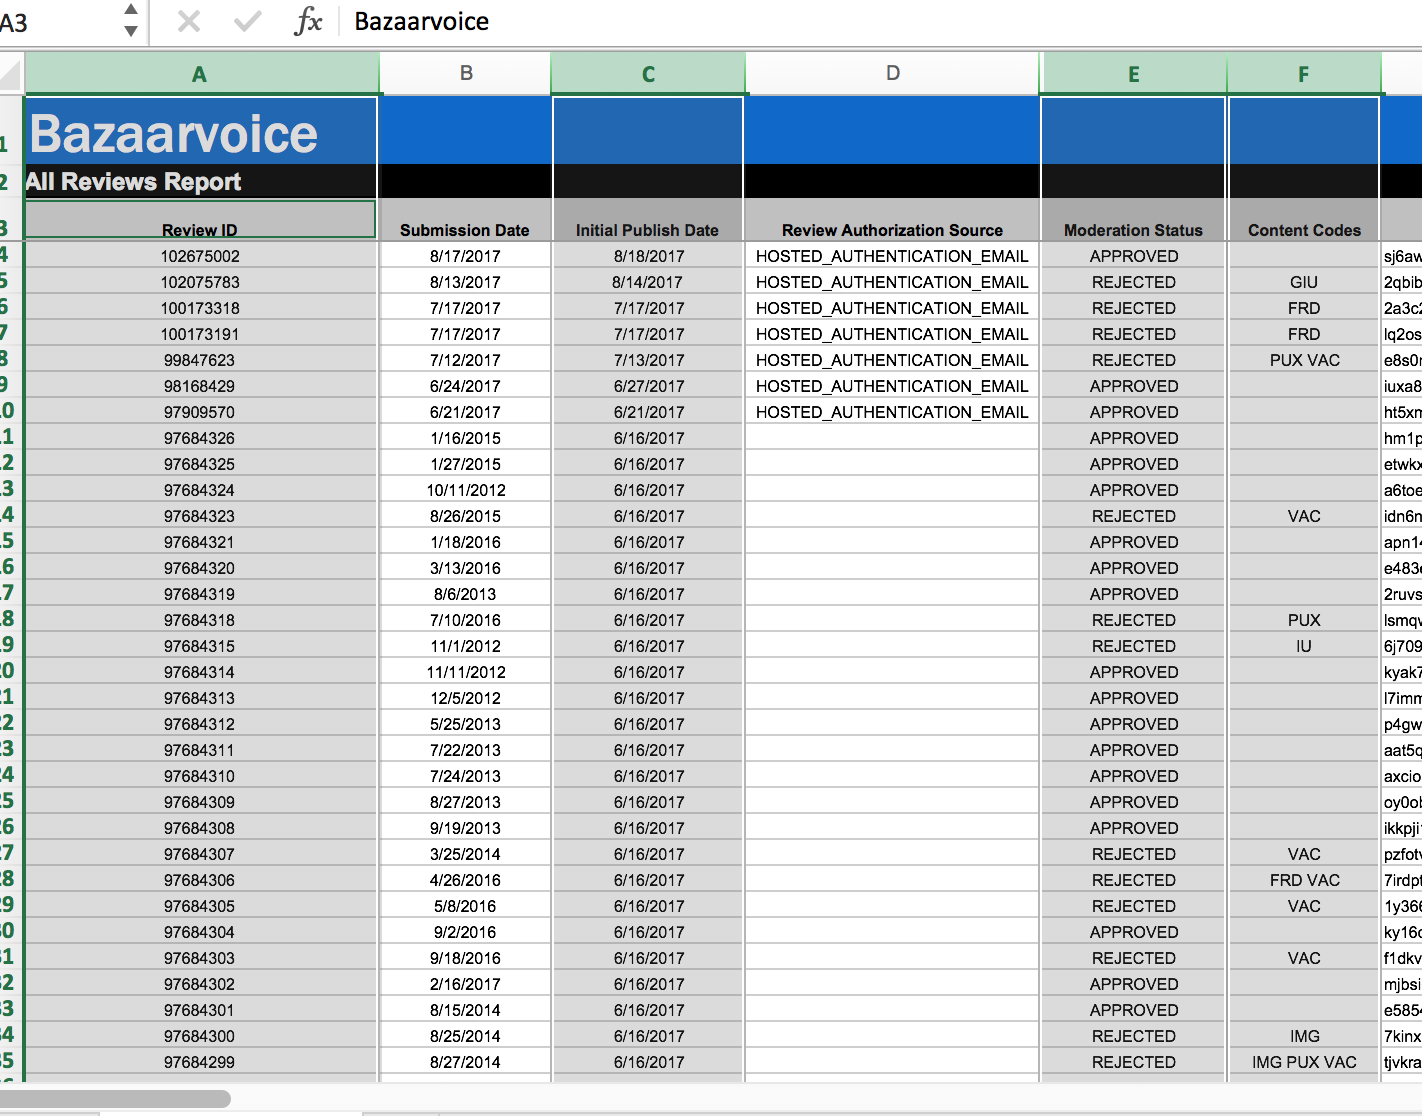Select row 4 by clicking its row number
Image resolution: width=1422 pixels, height=1116 pixels.
[x=10, y=256]
